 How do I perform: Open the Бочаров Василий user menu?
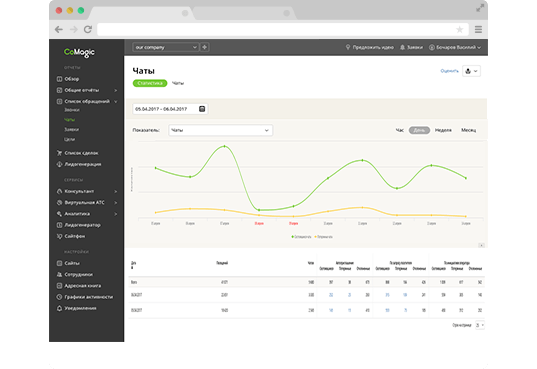455,47
